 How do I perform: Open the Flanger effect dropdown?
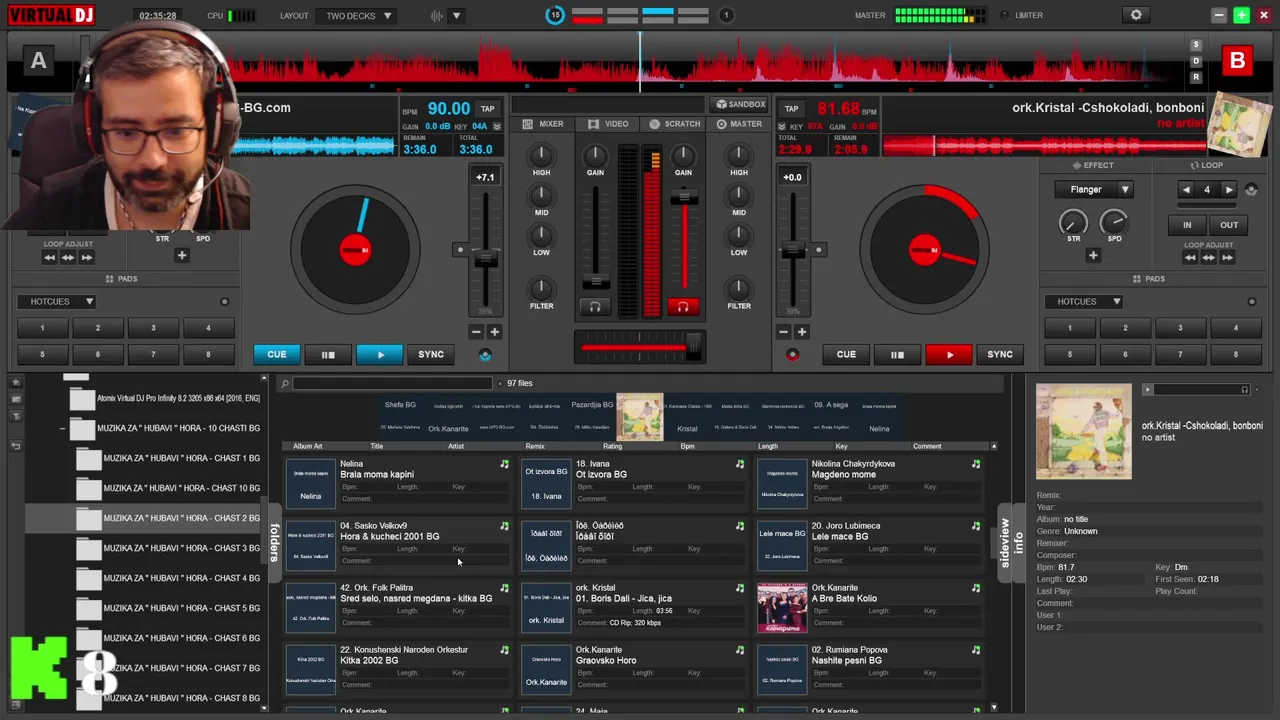click(x=1093, y=189)
